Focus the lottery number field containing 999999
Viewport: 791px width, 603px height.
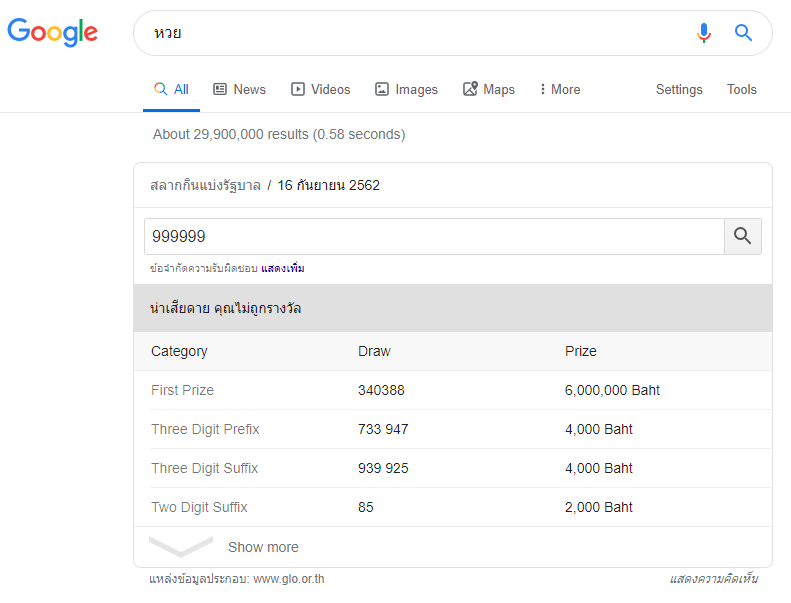(433, 236)
